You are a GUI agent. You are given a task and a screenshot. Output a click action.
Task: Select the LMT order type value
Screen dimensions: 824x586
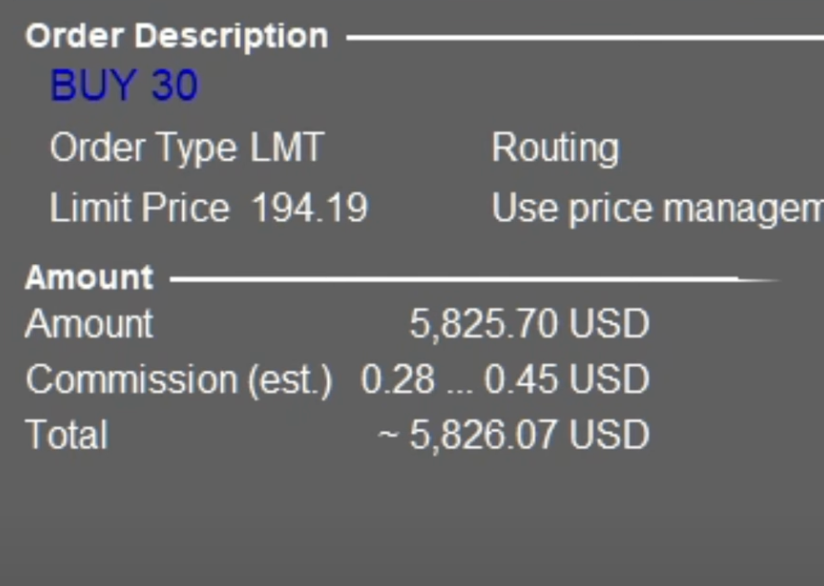(x=288, y=149)
